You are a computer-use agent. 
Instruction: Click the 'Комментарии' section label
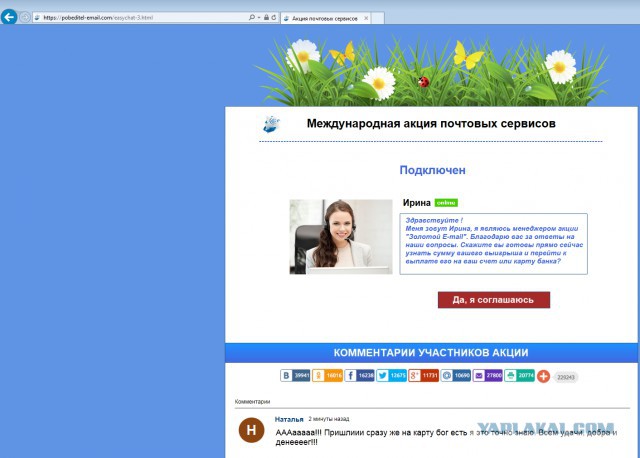pyautogui.click(x=252, y=402)
